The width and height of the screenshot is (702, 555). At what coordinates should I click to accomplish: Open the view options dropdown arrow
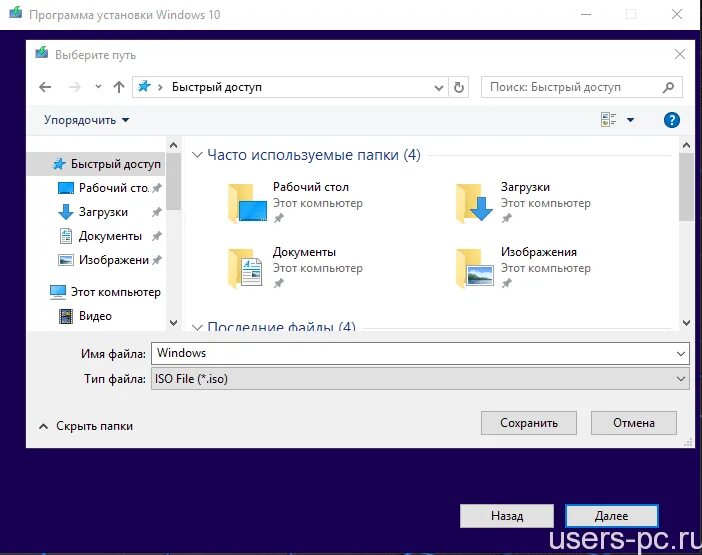pyautogui.click(x=630, y=120)
